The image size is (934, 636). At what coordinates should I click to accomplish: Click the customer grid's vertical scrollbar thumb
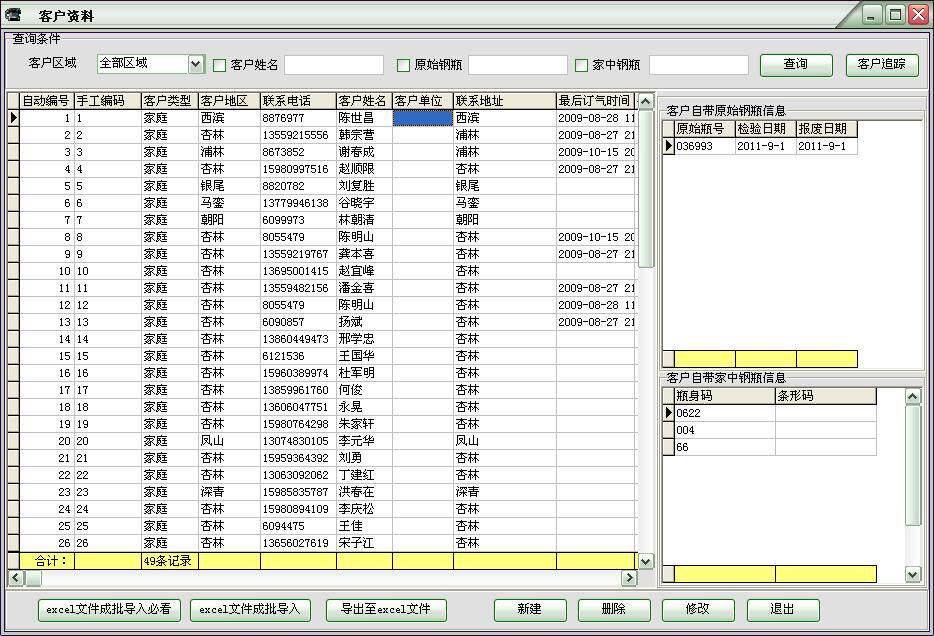coord(645,189)
